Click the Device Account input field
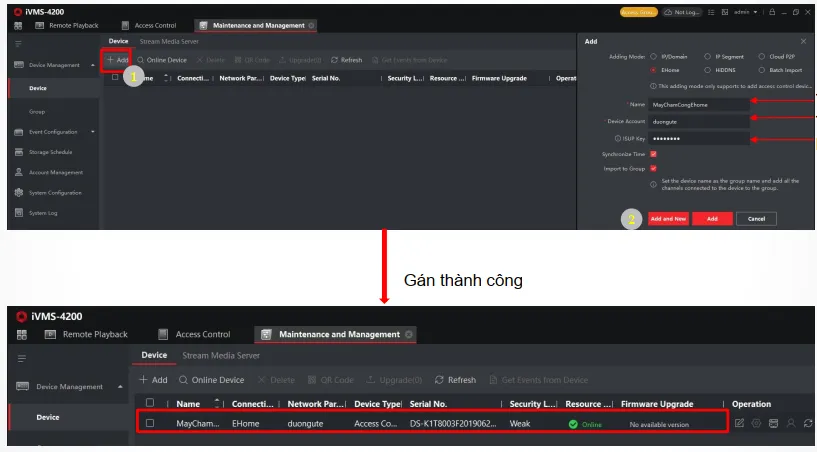 [x=697, y=121]
